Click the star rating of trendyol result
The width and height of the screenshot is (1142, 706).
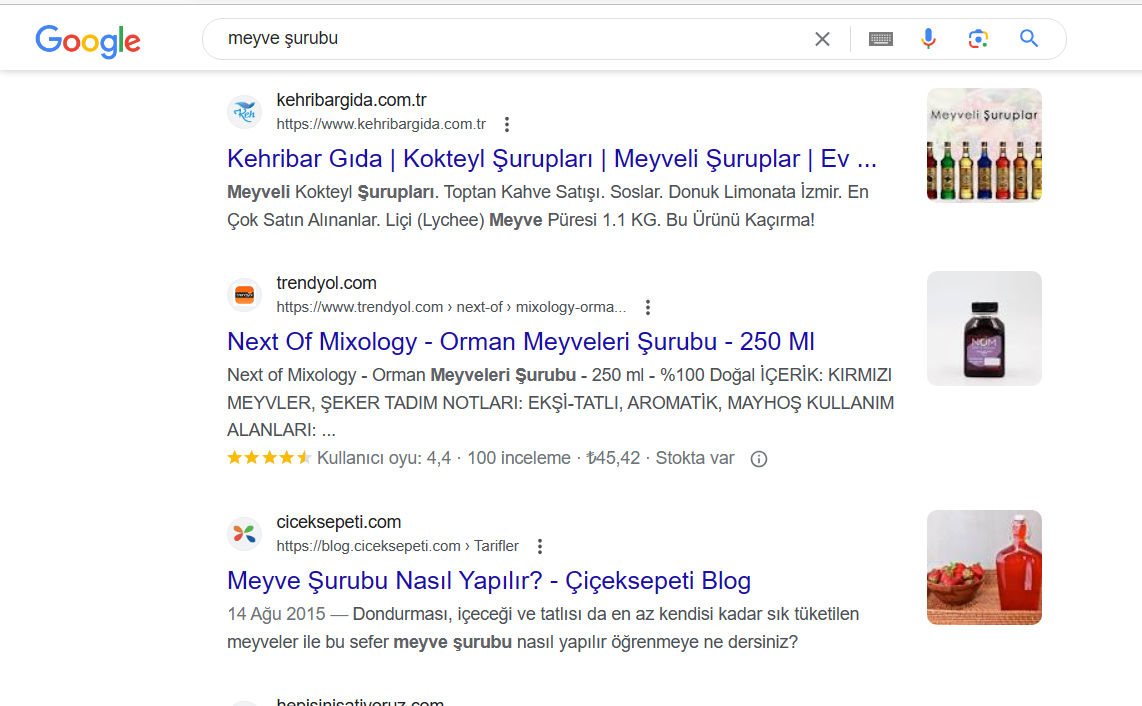click(x=269, y=458)
